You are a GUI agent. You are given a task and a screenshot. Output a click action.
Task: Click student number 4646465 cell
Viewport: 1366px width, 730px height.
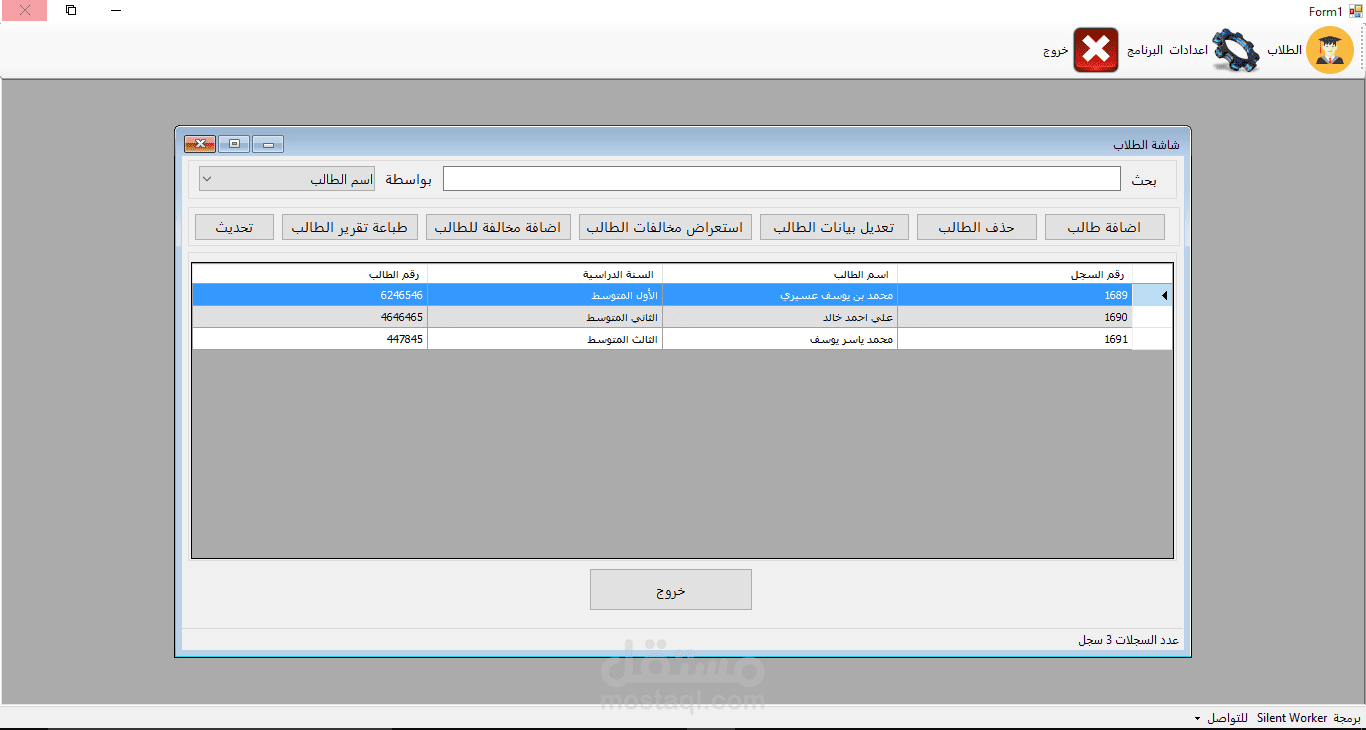click(x=310, y=317)
